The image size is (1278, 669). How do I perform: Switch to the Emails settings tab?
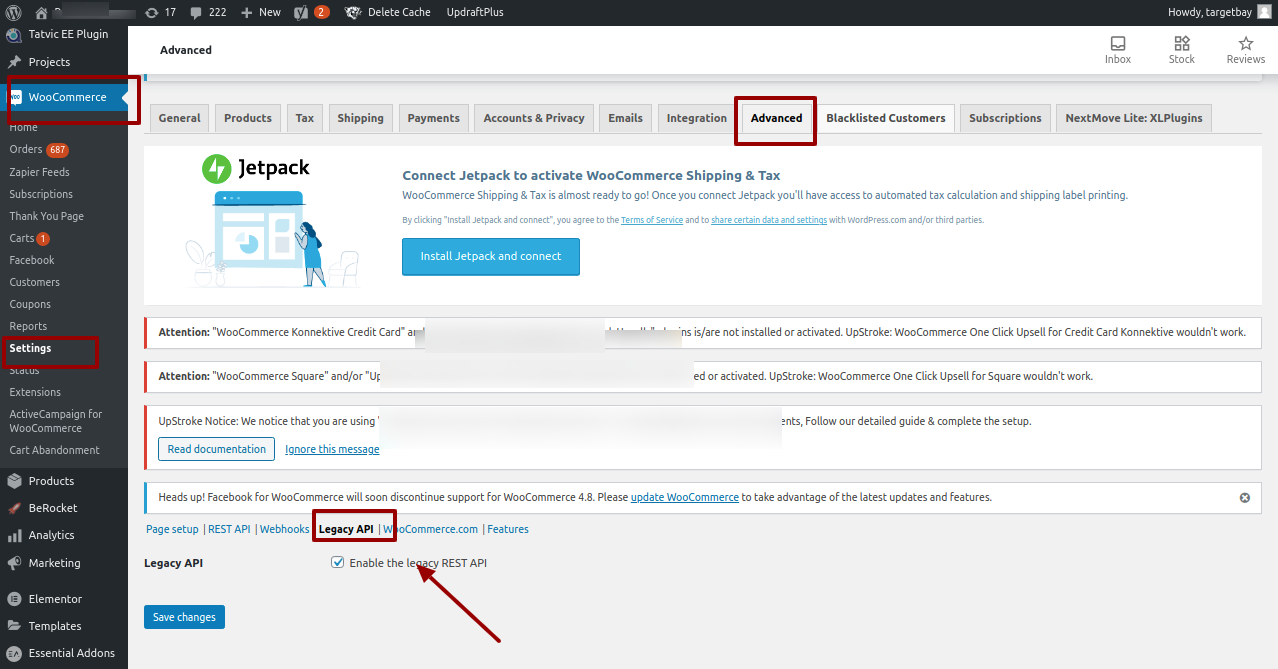pos(626,118)
